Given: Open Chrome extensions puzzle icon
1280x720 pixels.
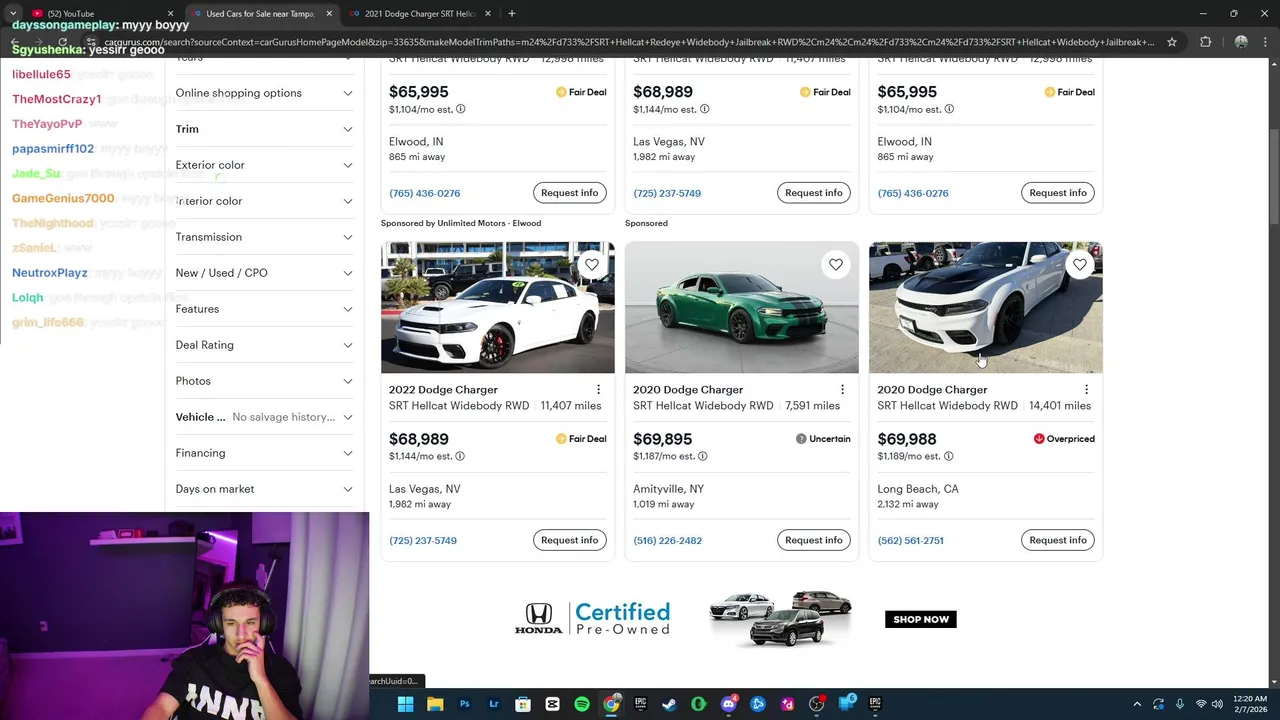Looking at the screenshot, I should click(x=1205, y=42).
